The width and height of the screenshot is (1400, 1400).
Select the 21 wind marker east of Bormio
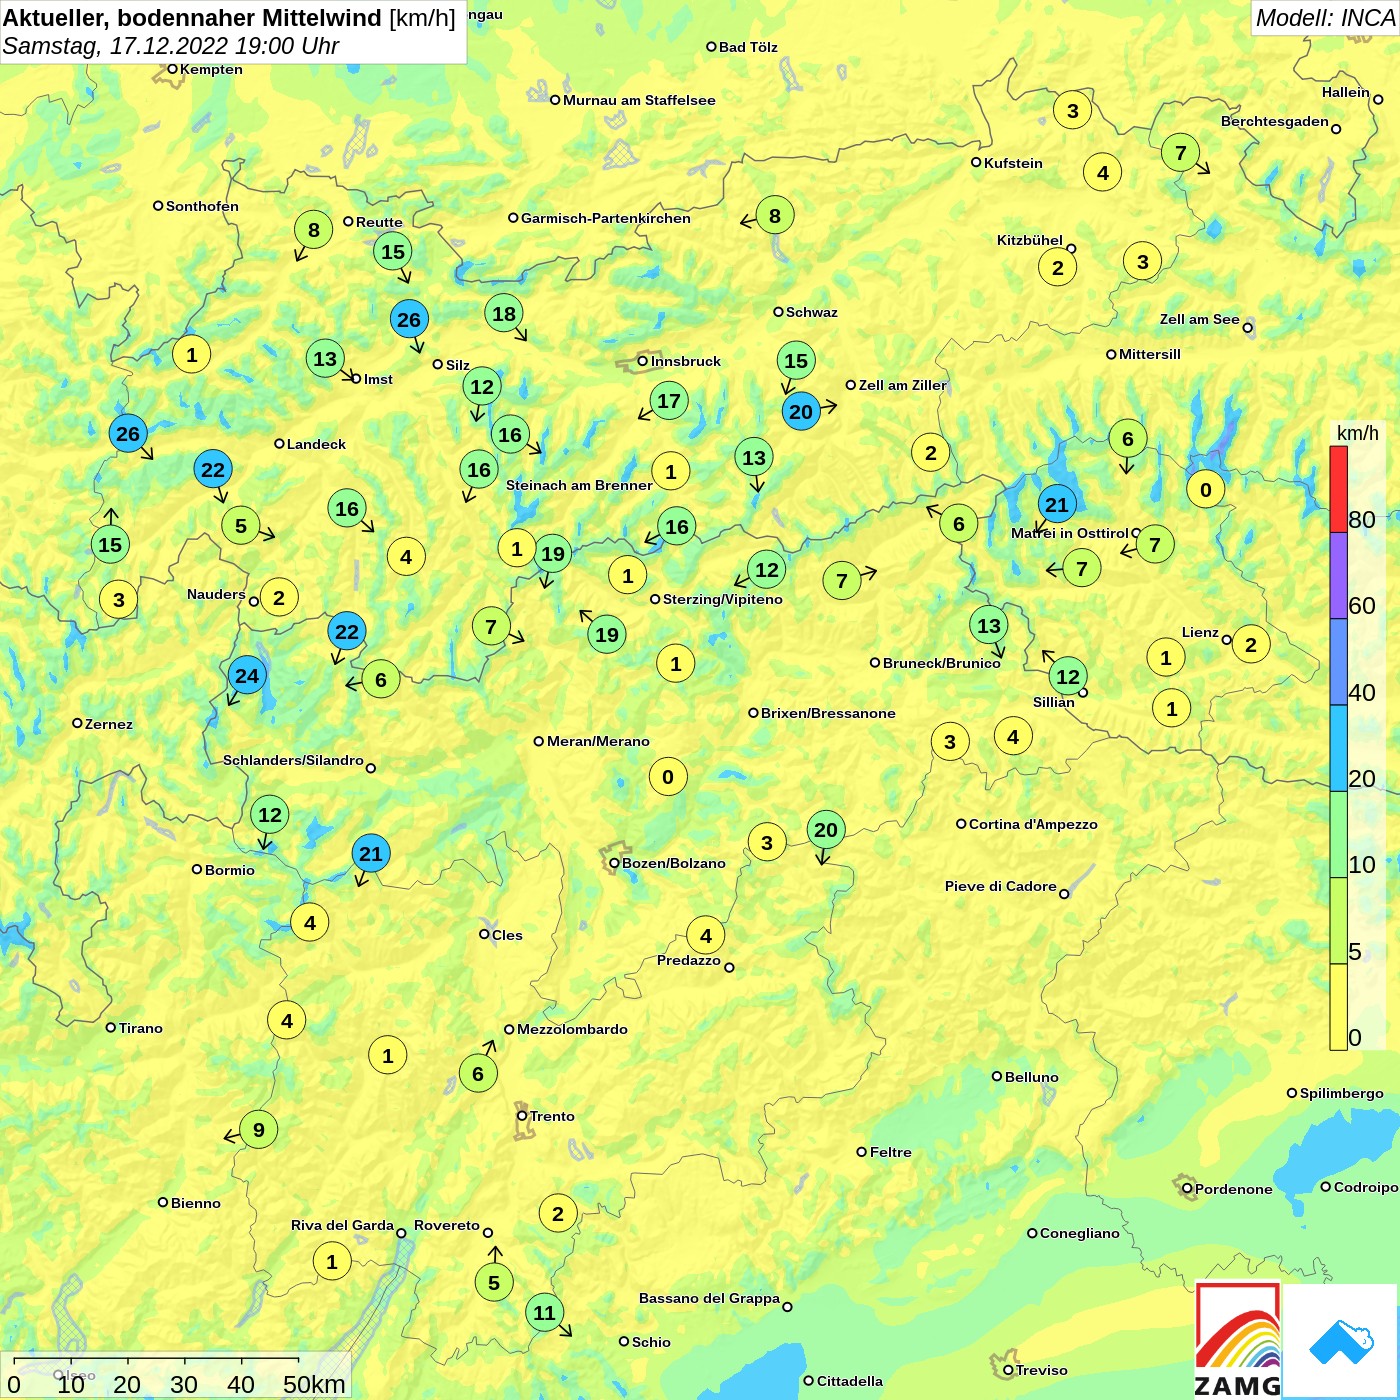click(x=371, y=854)
